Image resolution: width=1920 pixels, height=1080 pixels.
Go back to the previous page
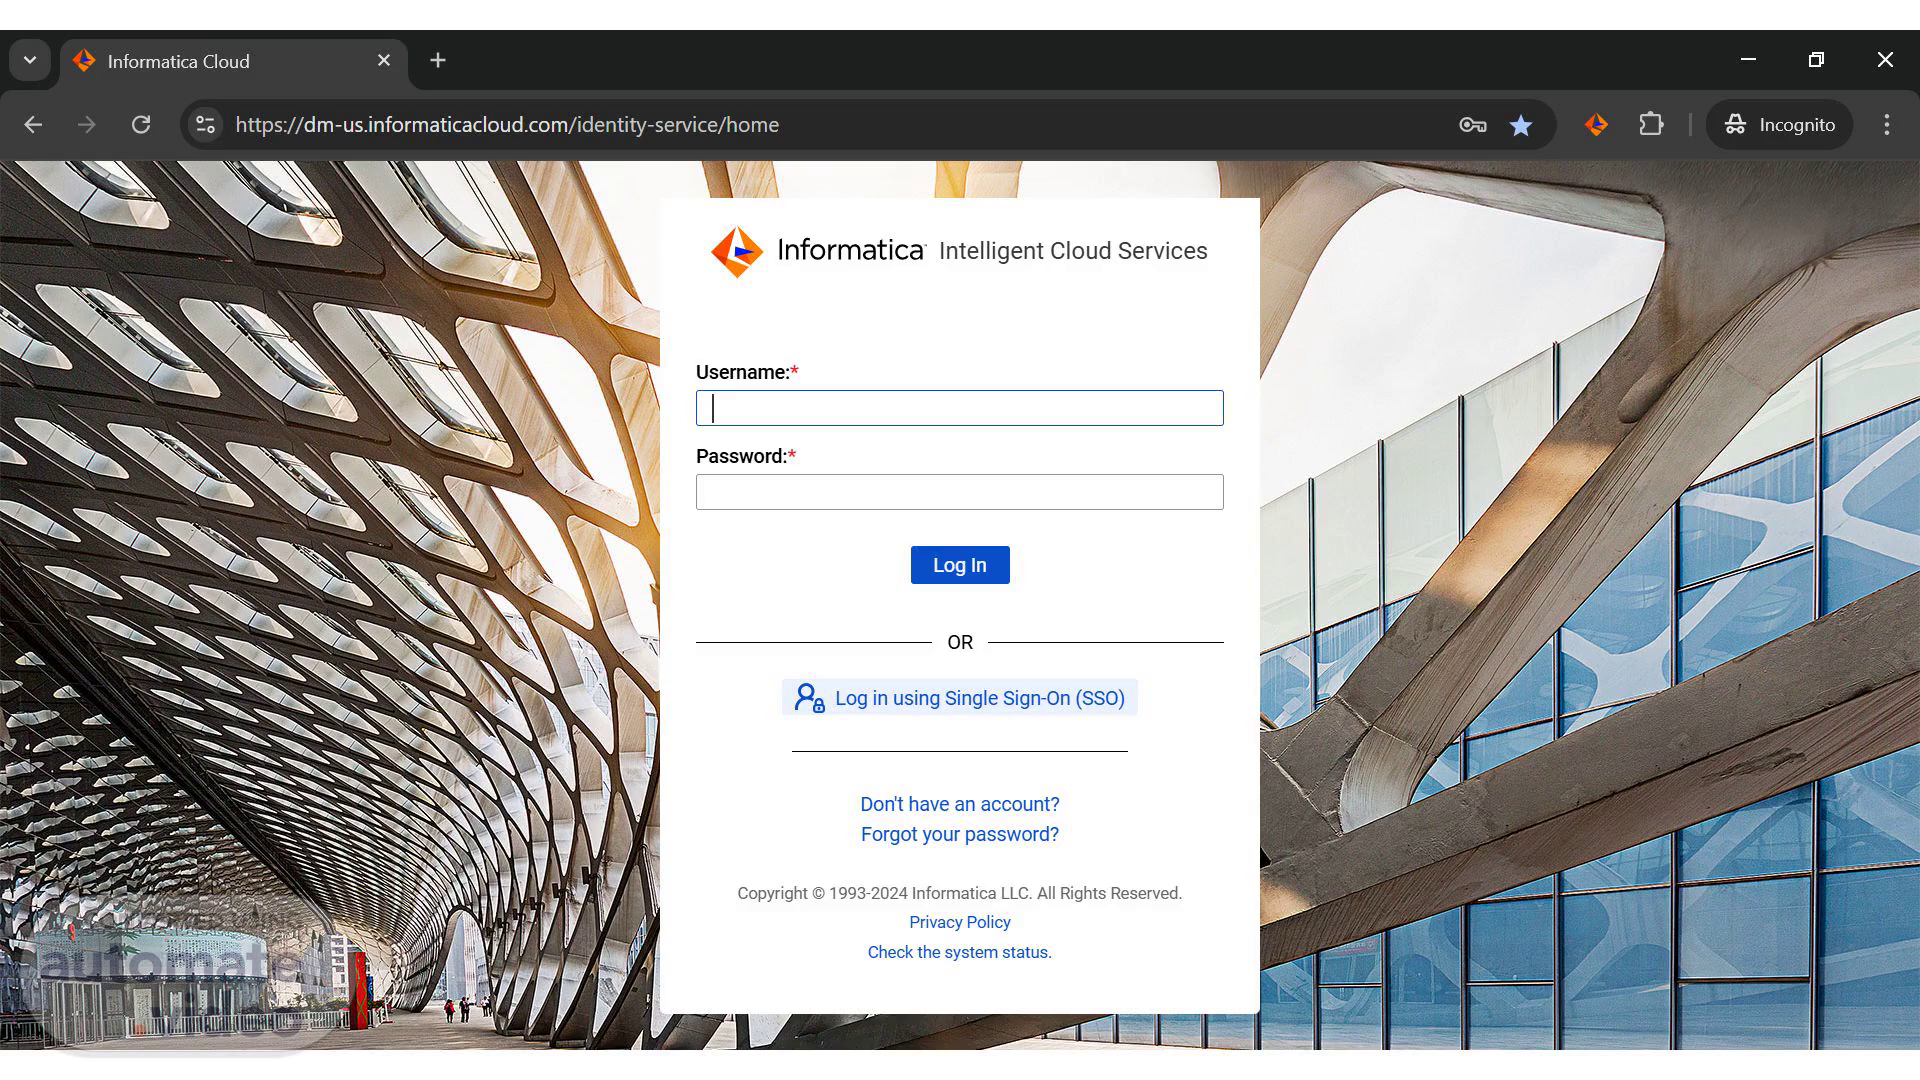33,125
